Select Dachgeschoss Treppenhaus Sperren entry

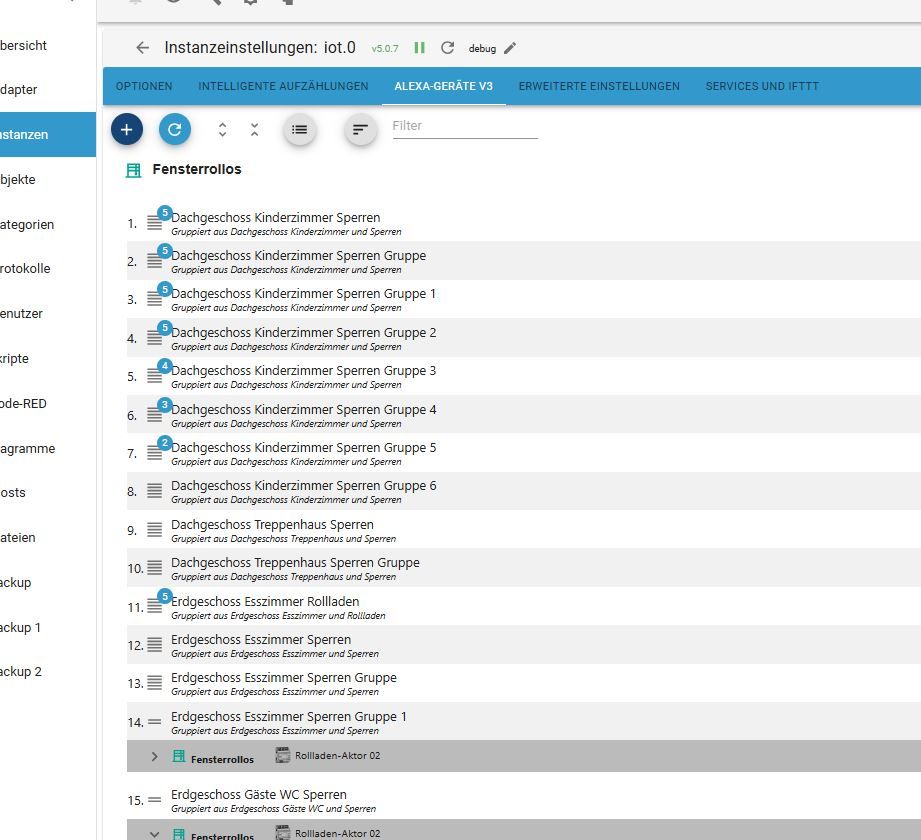[272, 525]
